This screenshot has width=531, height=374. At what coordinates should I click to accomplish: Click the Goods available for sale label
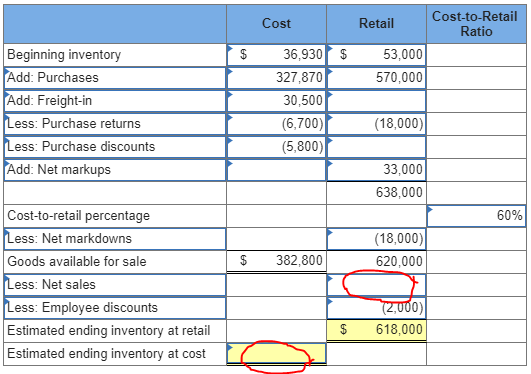(x=77, y=262)
